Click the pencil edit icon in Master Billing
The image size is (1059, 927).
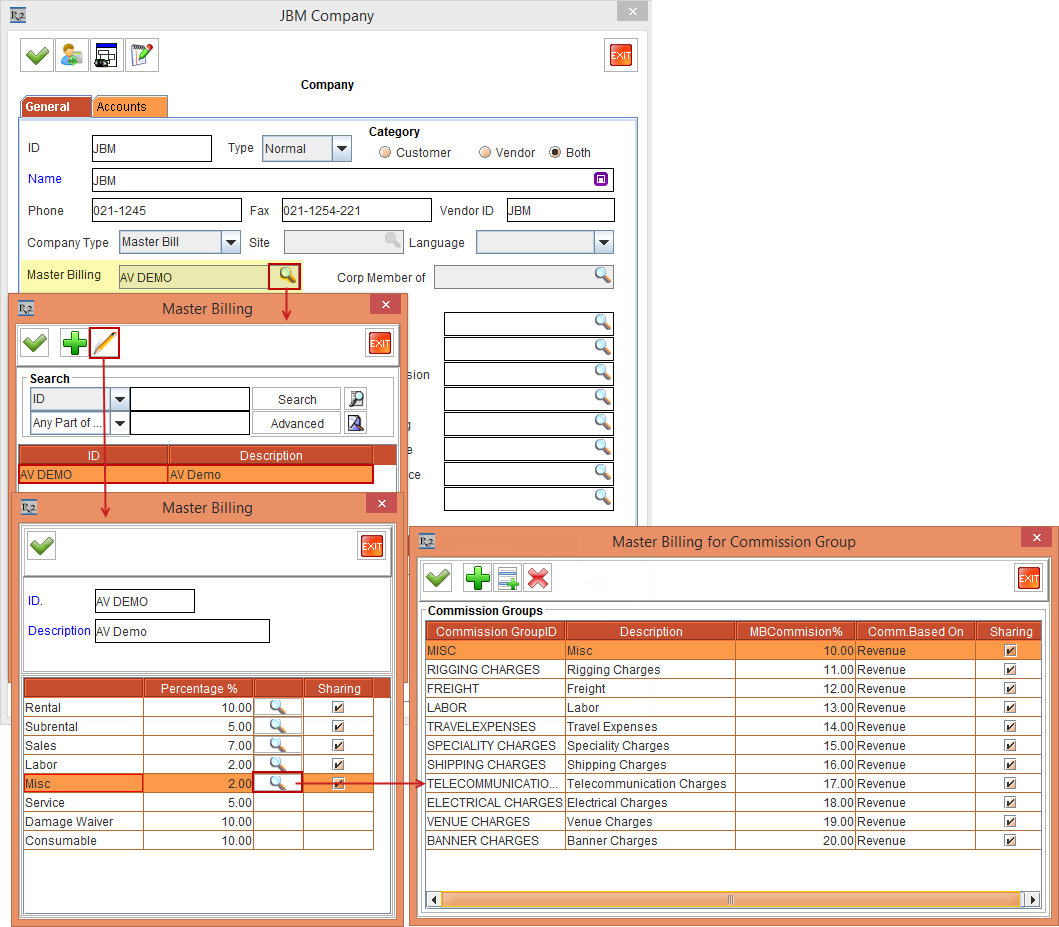tap(105, 344)
